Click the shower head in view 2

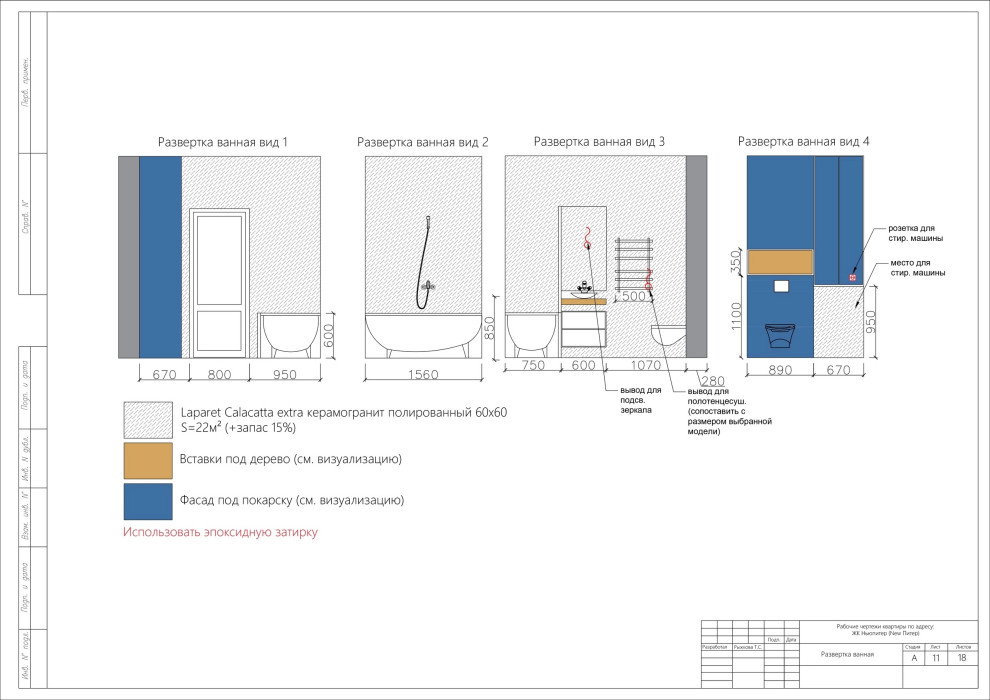coord(429,219)
